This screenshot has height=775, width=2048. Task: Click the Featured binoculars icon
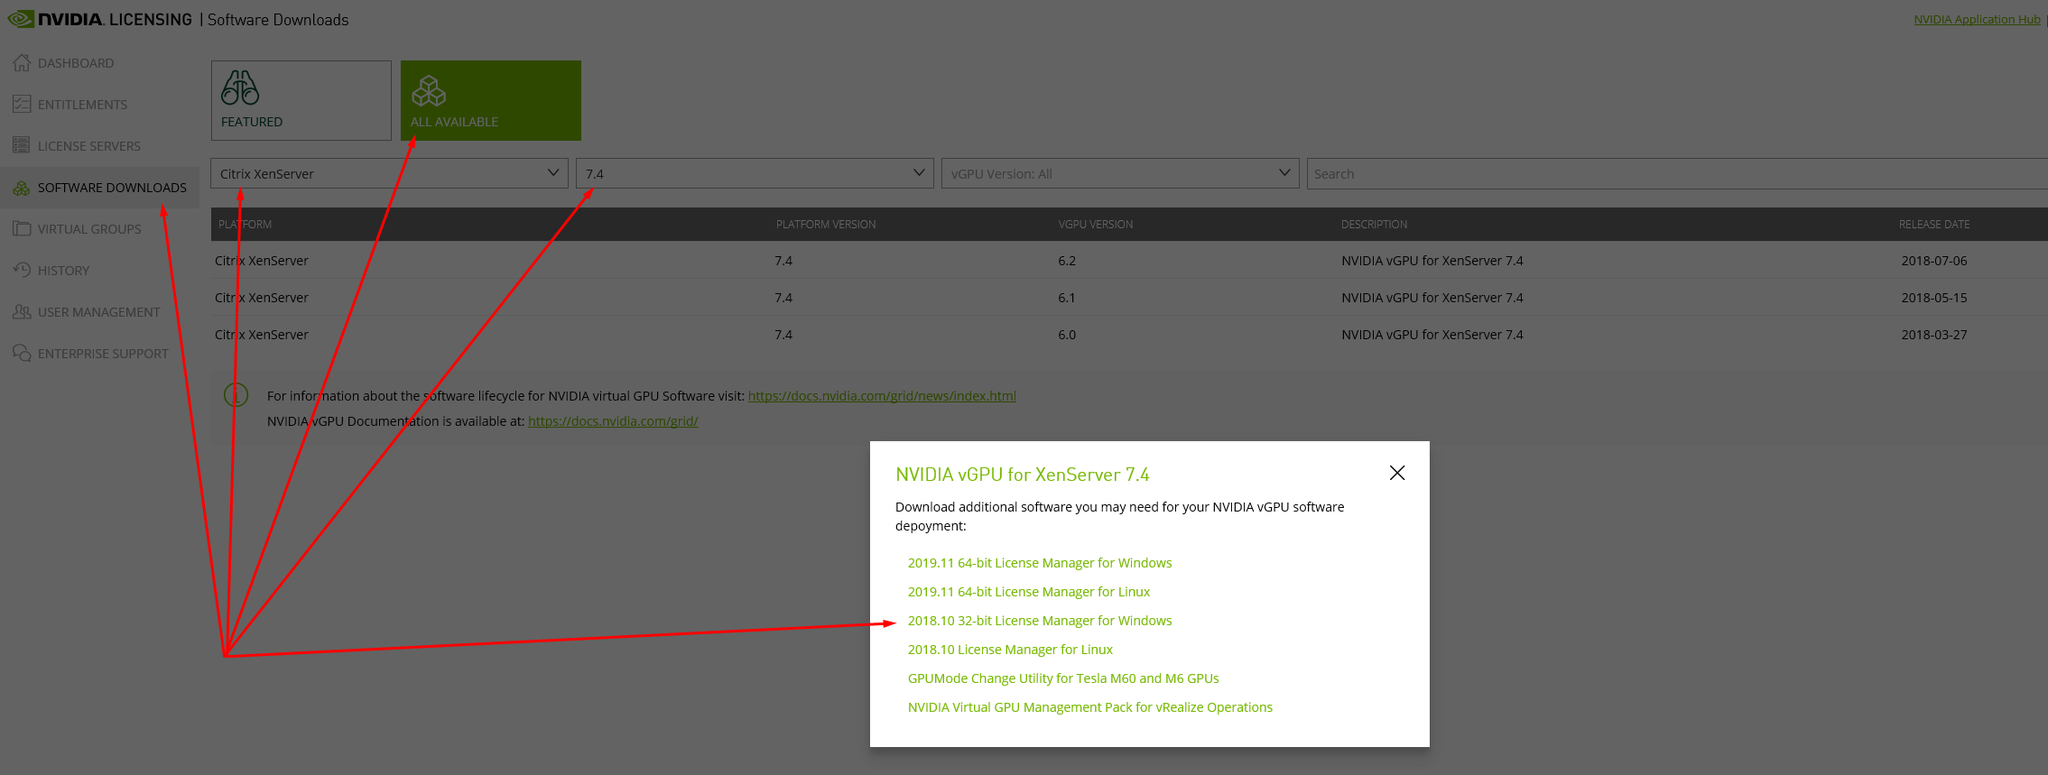coord(240,88)
